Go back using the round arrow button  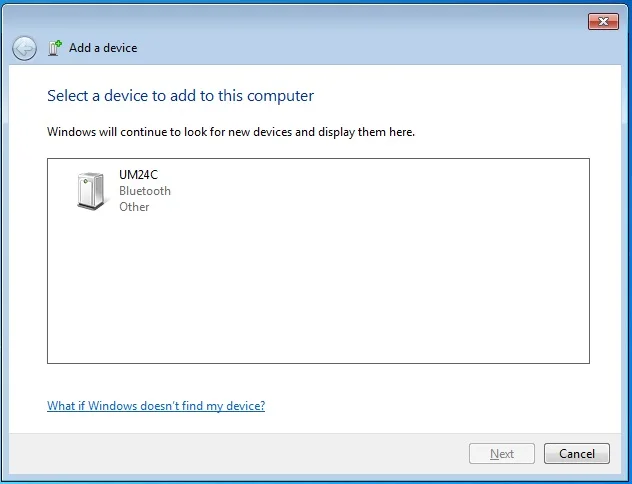click(24, 48)
